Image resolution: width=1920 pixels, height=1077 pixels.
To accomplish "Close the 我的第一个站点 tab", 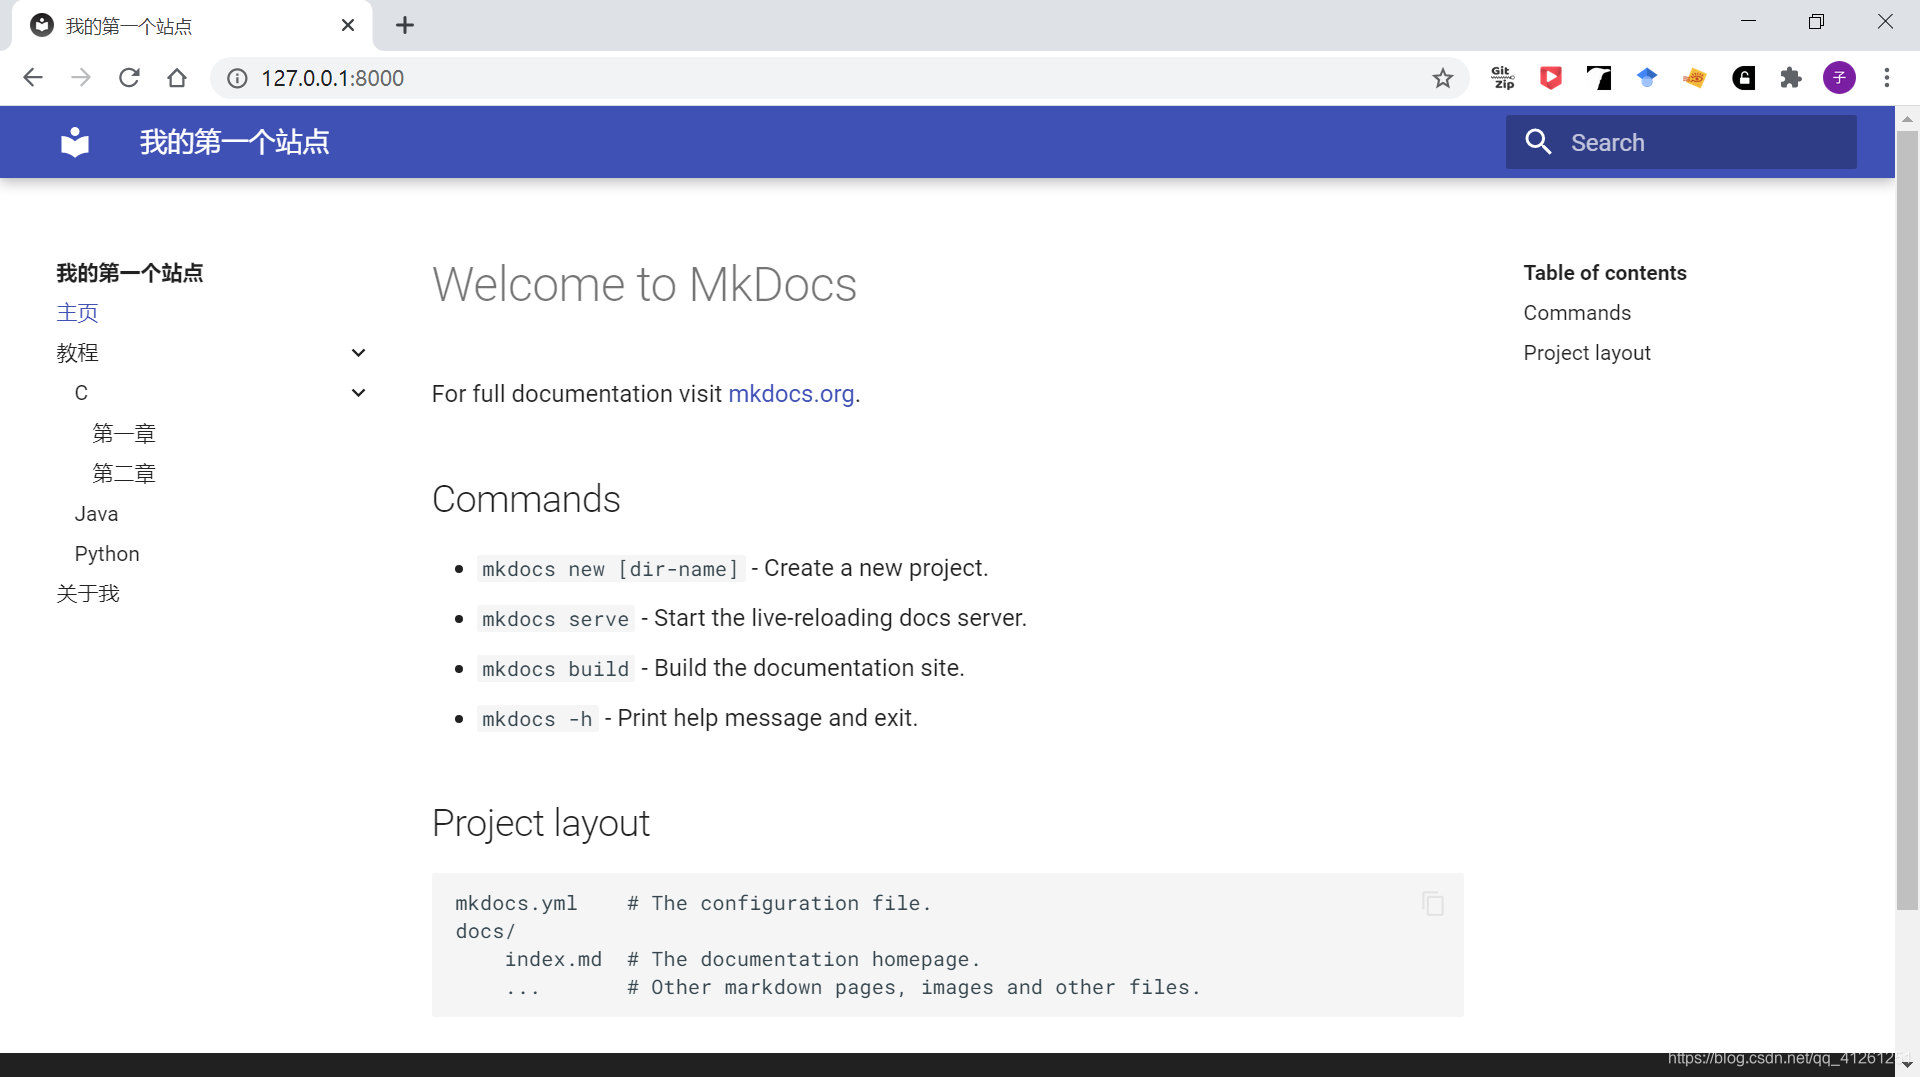I will (x=348, y=25).
